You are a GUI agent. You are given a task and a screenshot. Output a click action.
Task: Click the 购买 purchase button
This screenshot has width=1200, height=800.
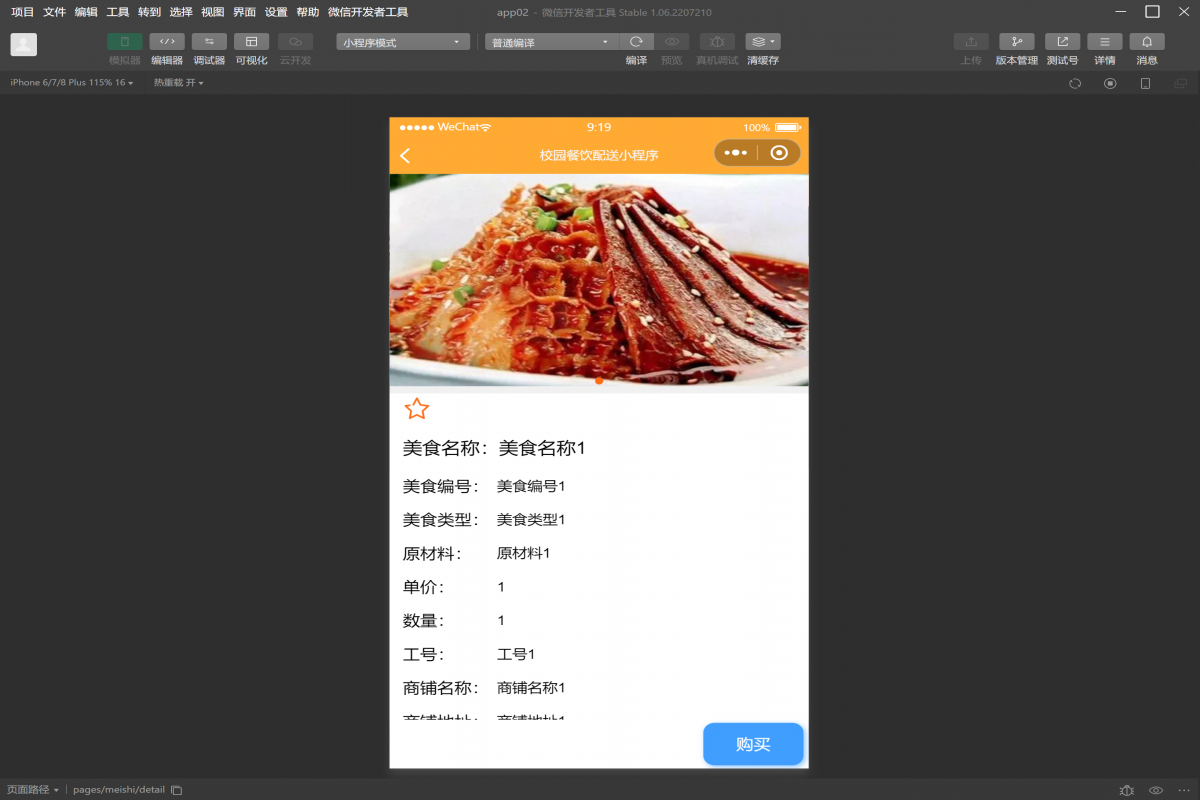click(753, 744)
